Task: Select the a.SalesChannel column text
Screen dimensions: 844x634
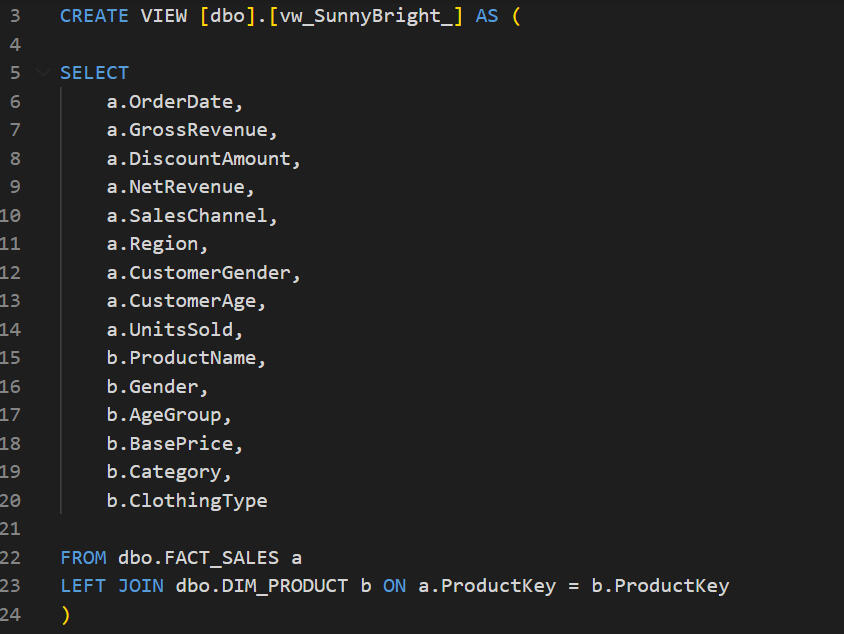Action: [x=192, y=215]
